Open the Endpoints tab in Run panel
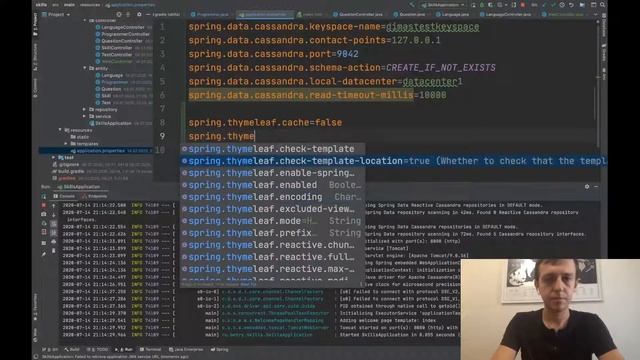Screen dimensions: 640x360 pos(95,196)
